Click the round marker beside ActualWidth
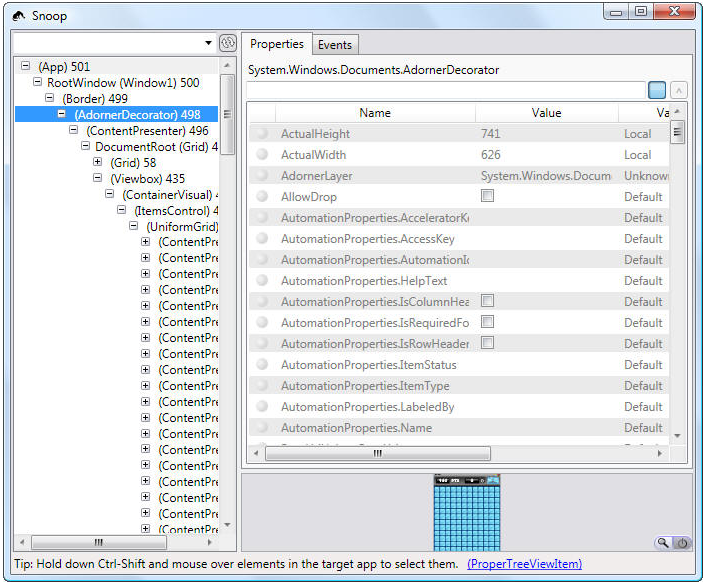704x583 pixels. coord(262,155)
